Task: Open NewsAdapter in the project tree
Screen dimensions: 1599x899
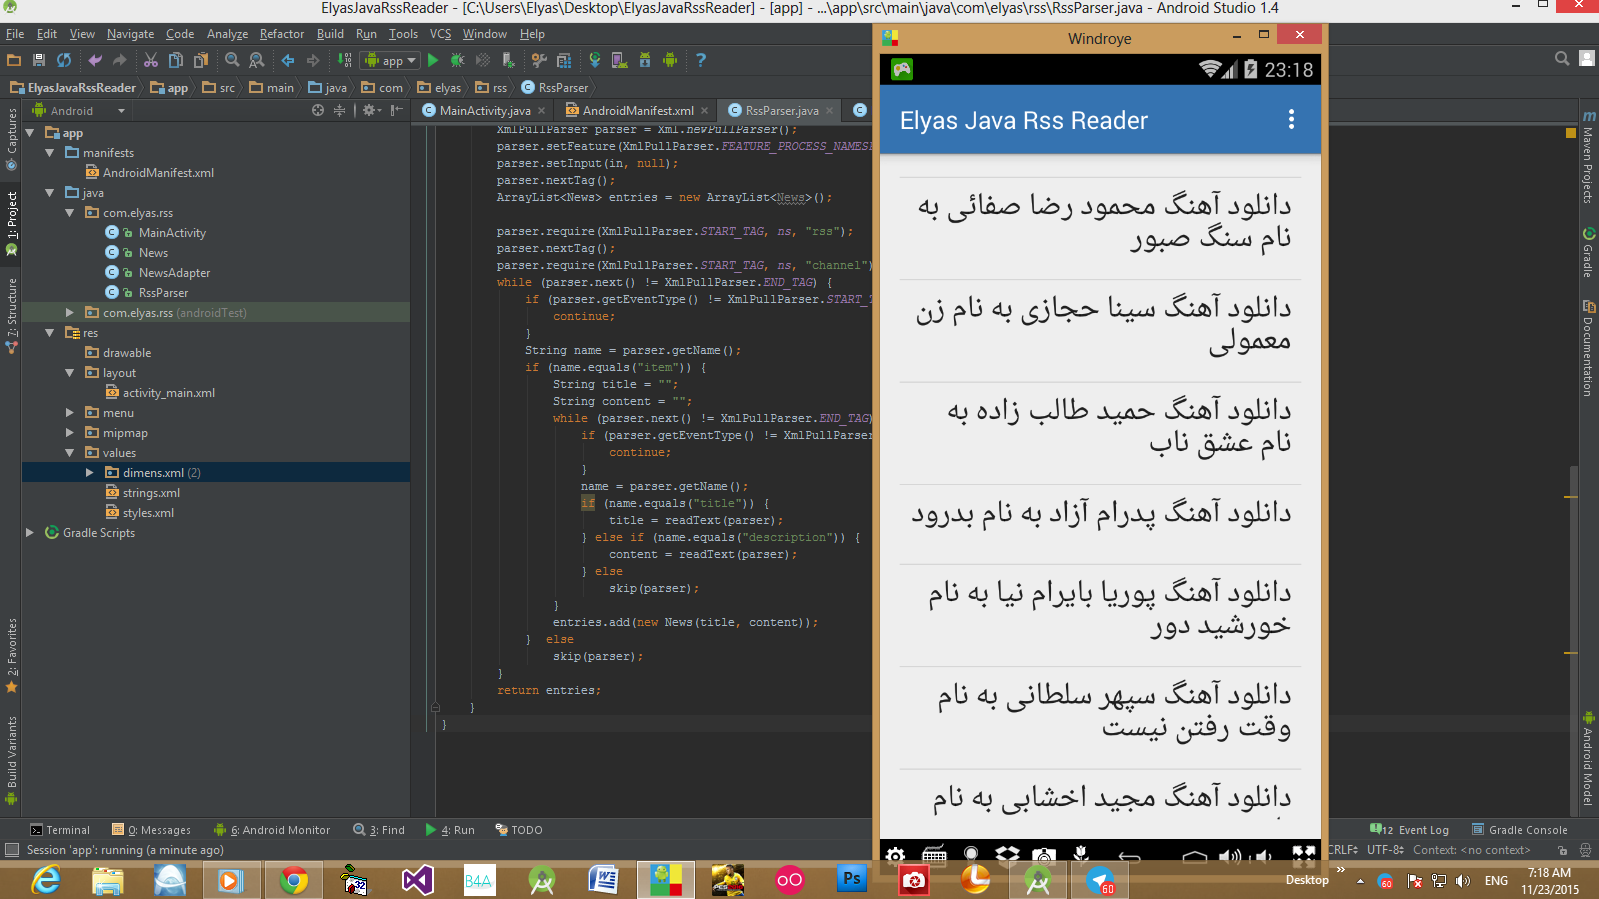Action: [174, 273]
